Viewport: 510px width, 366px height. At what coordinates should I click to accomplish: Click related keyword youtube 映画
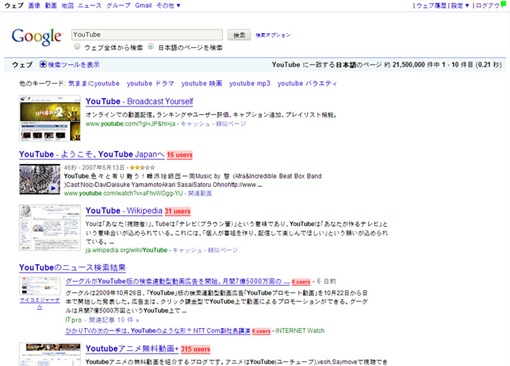tap(202, 83)
